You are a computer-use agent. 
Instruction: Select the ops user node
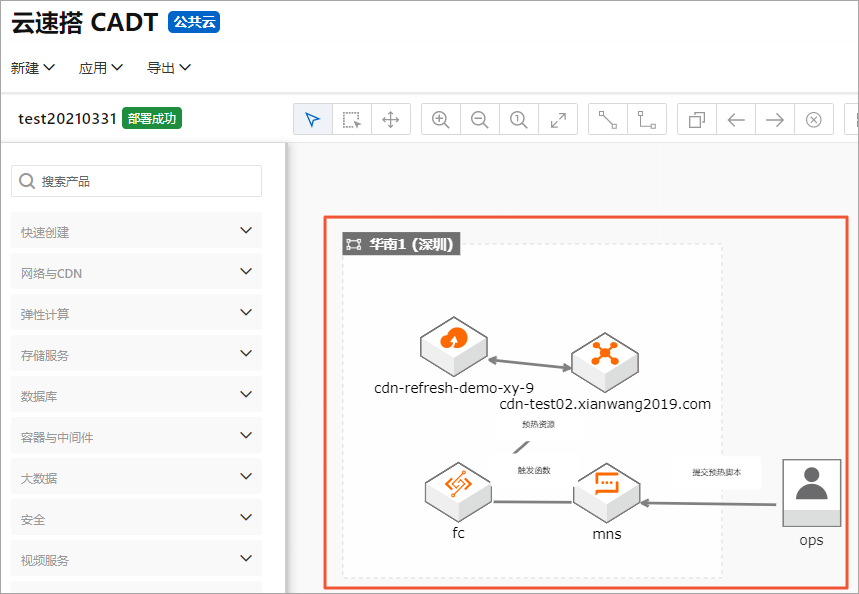pos(811,493)
